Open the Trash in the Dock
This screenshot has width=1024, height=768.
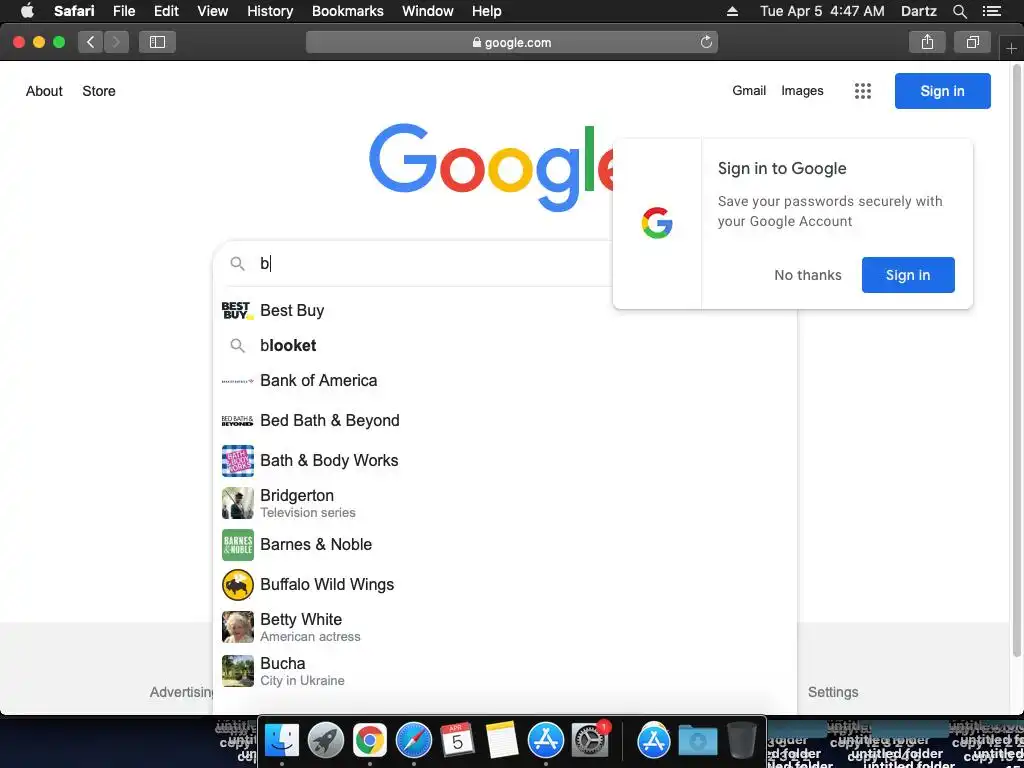coord(741,740)
